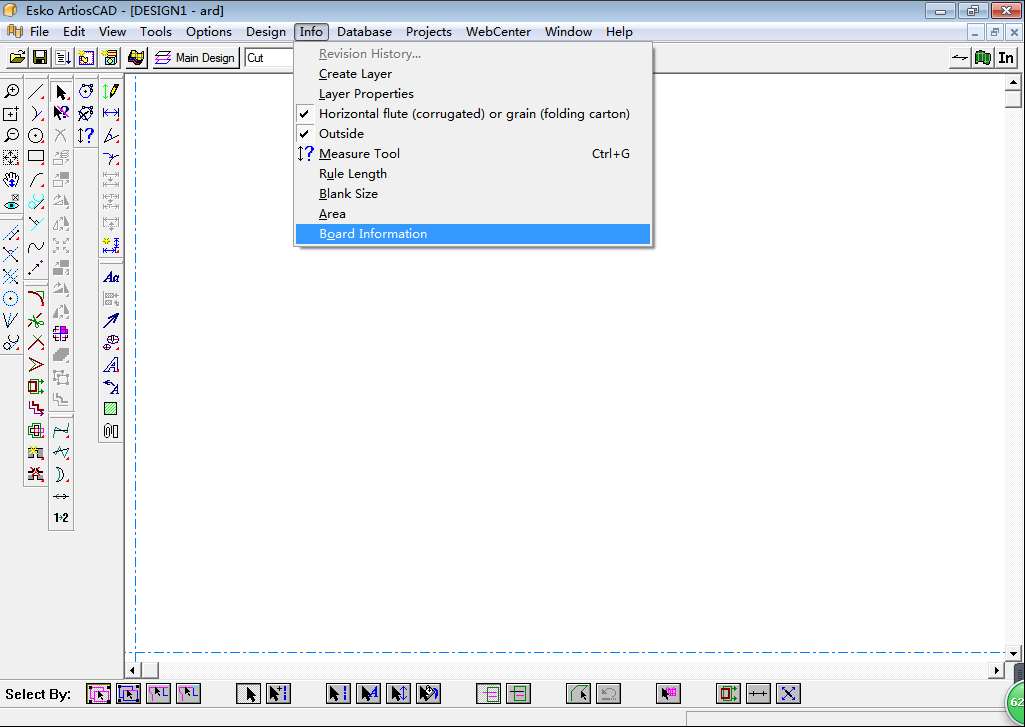The height and width of the screenshot is (727, 1025).
Task: Click the green board icon top right
Action: [x=982, y=58]
